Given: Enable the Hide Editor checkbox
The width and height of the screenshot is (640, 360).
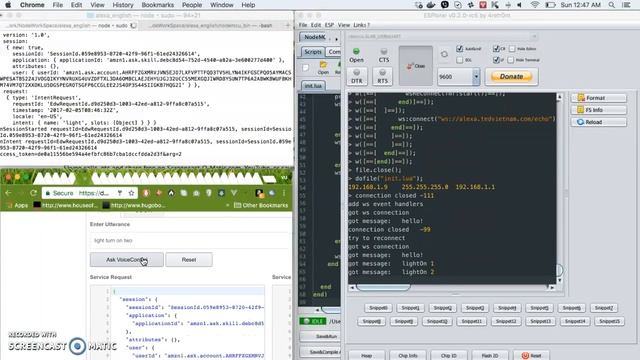Looking at the screenshot, I should (x=512, y=49).
